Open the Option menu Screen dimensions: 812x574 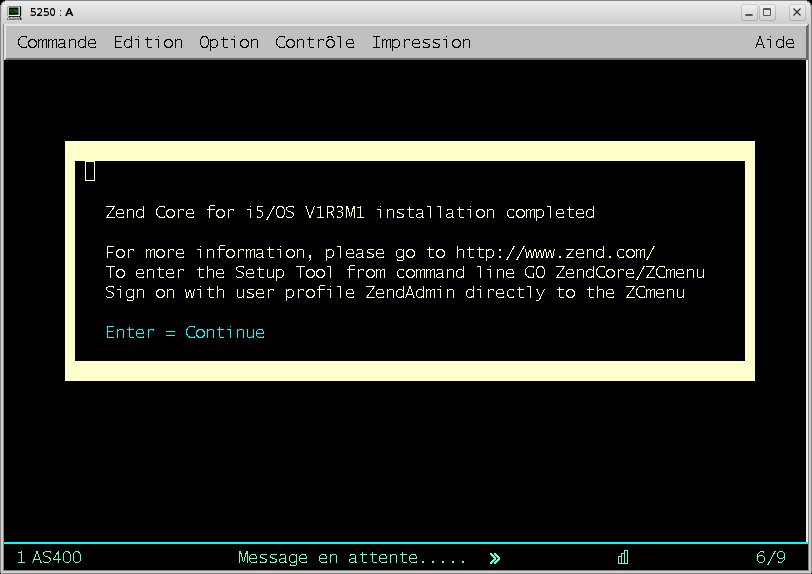[229, 42]
